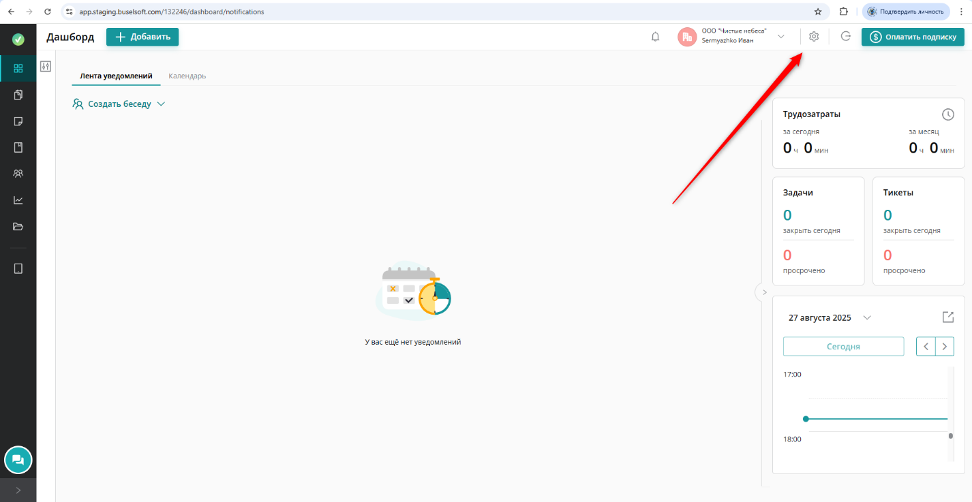Image resolution: width=972 pixels, height=502 pixels.
Task: Click the Тикеты закрыть сегодня count
Action: click(888, 215)
